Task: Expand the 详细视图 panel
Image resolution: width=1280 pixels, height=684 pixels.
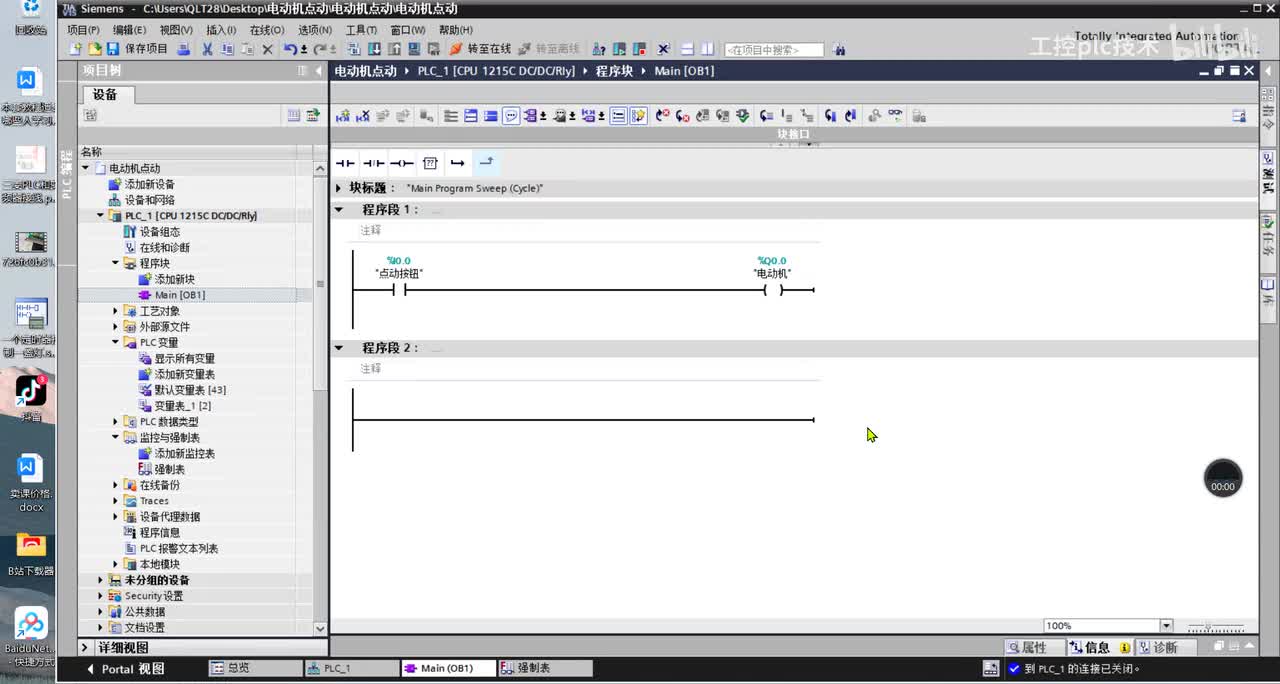Action: coord(86,648)
